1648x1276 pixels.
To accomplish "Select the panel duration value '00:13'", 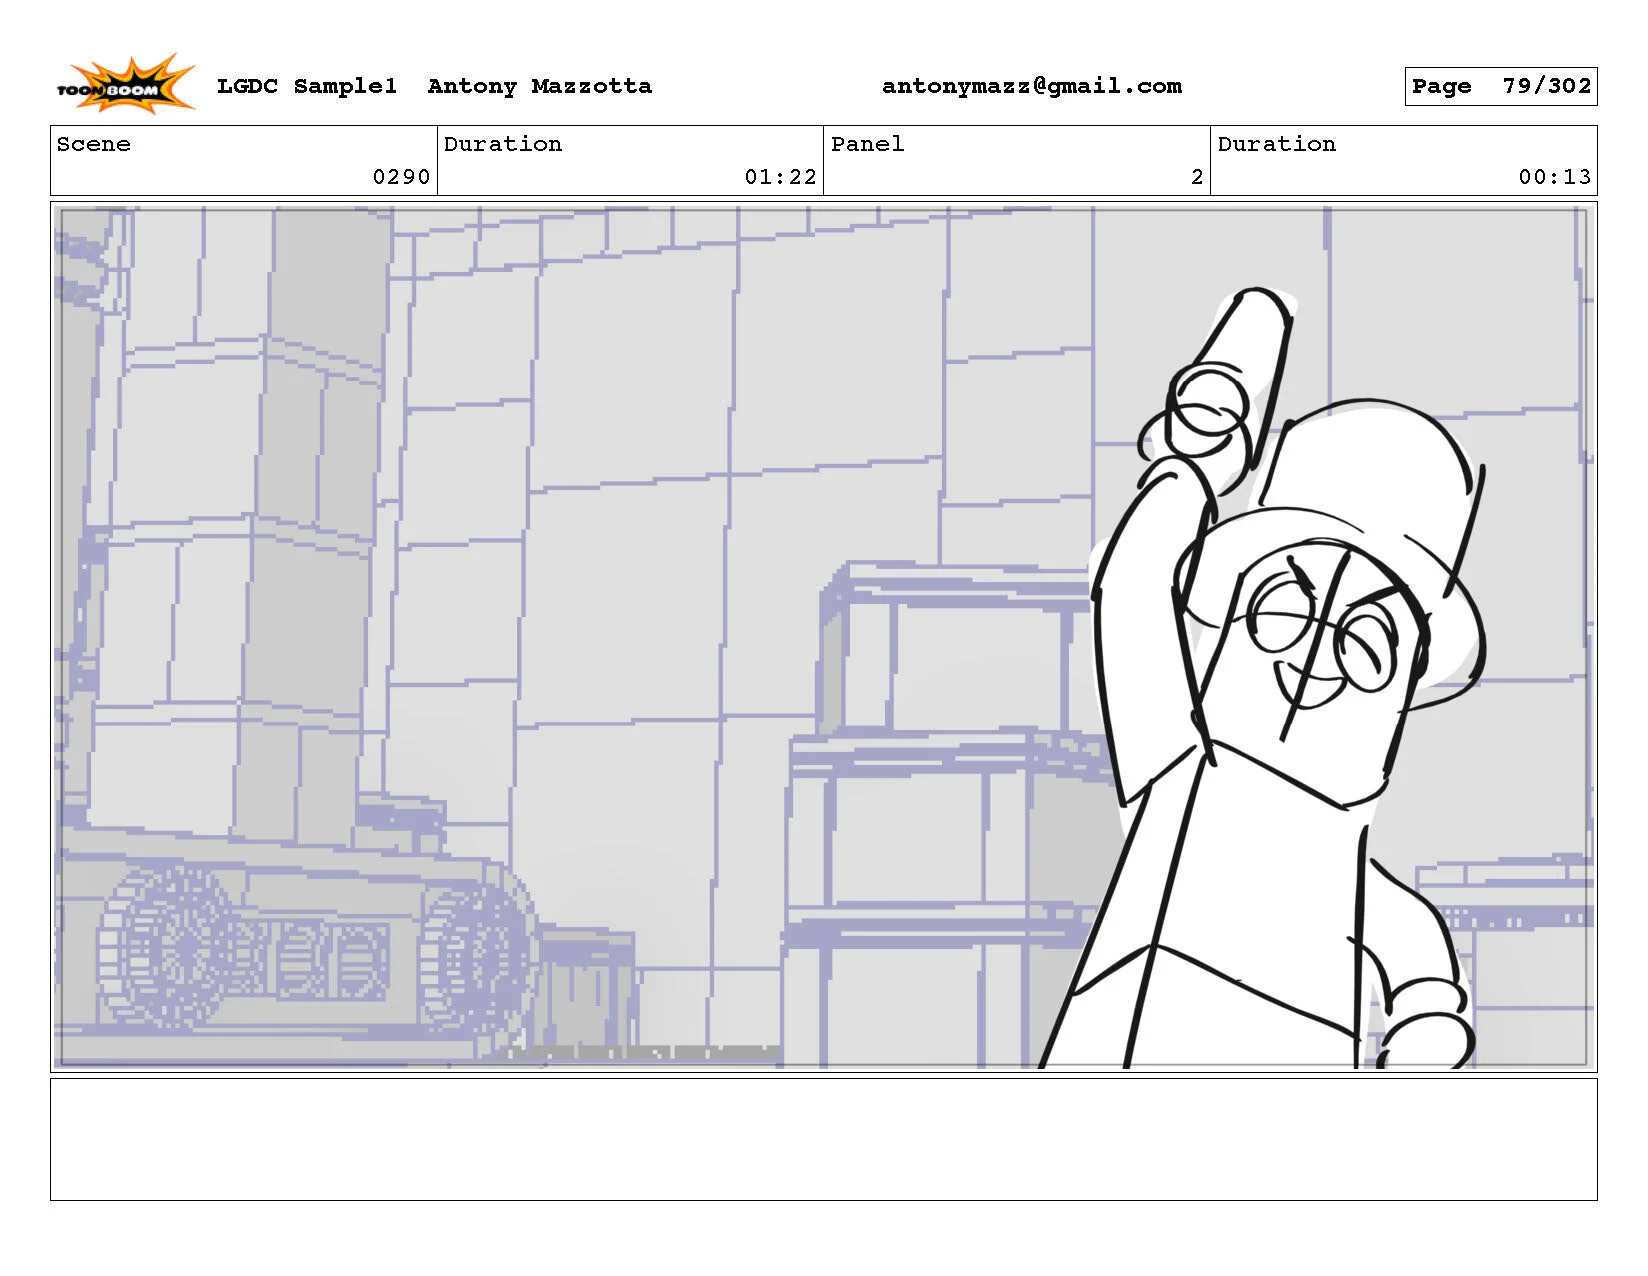I will click(x=1555, y=177).
